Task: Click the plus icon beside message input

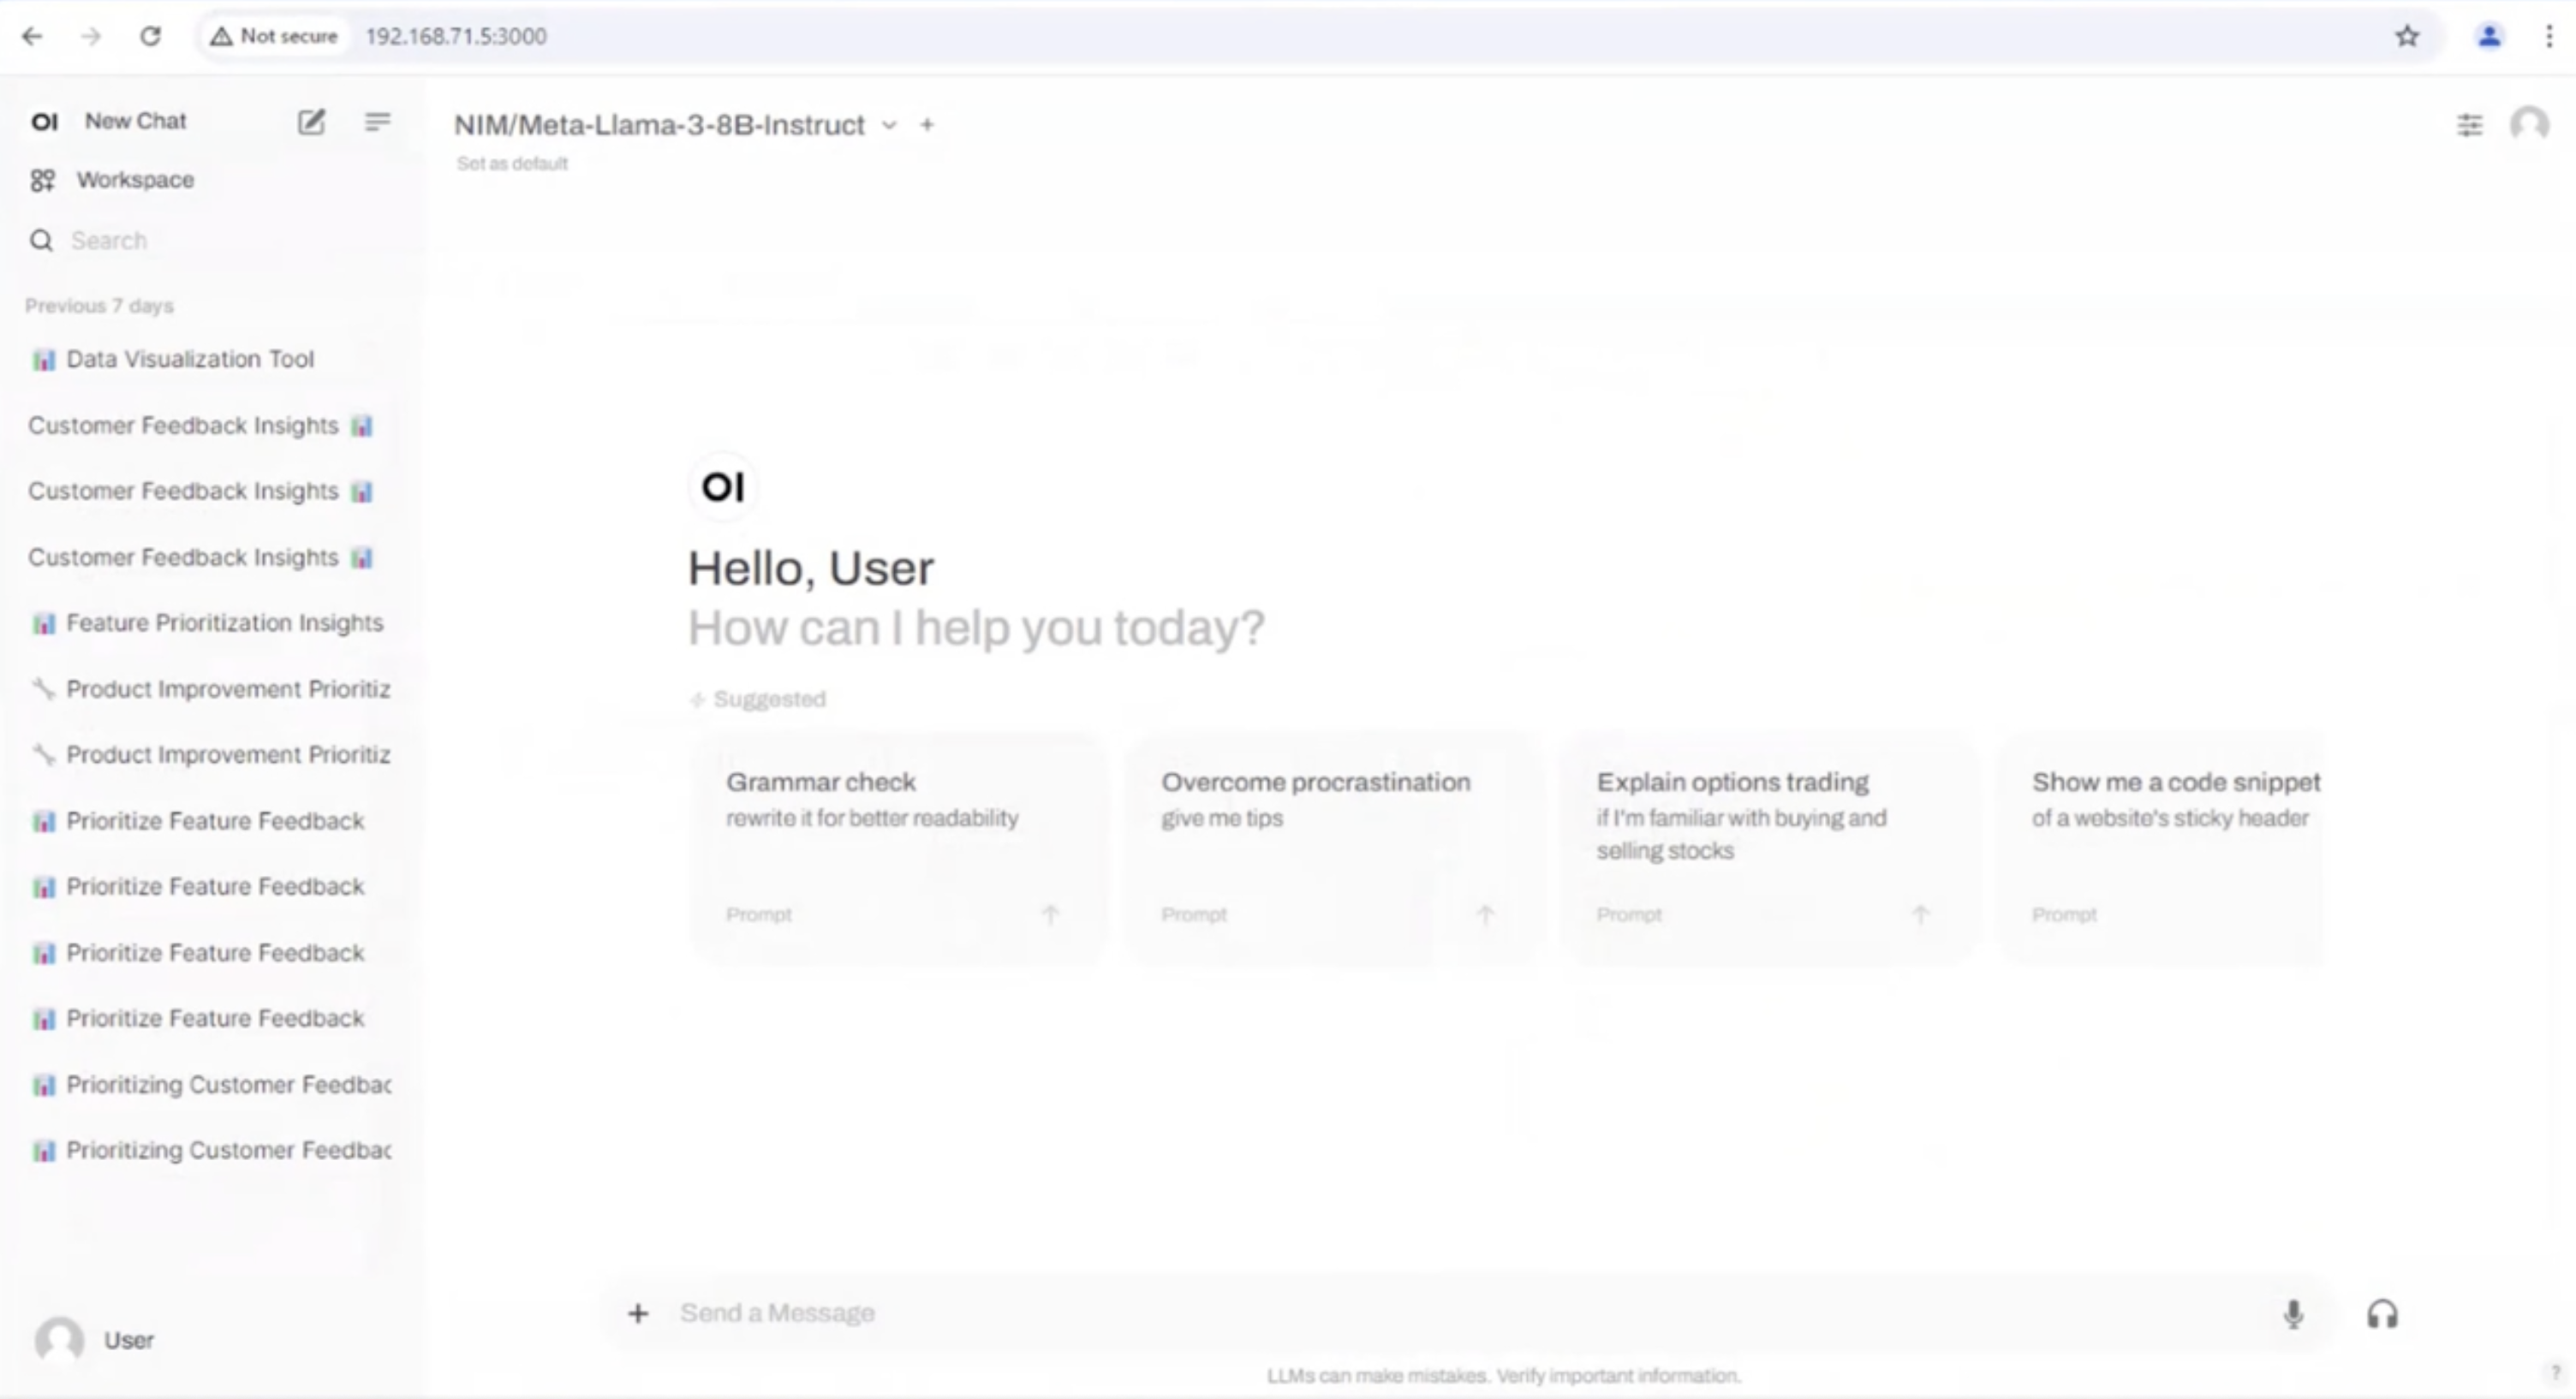Action: pyautogui.click(x=637, y=1313)
